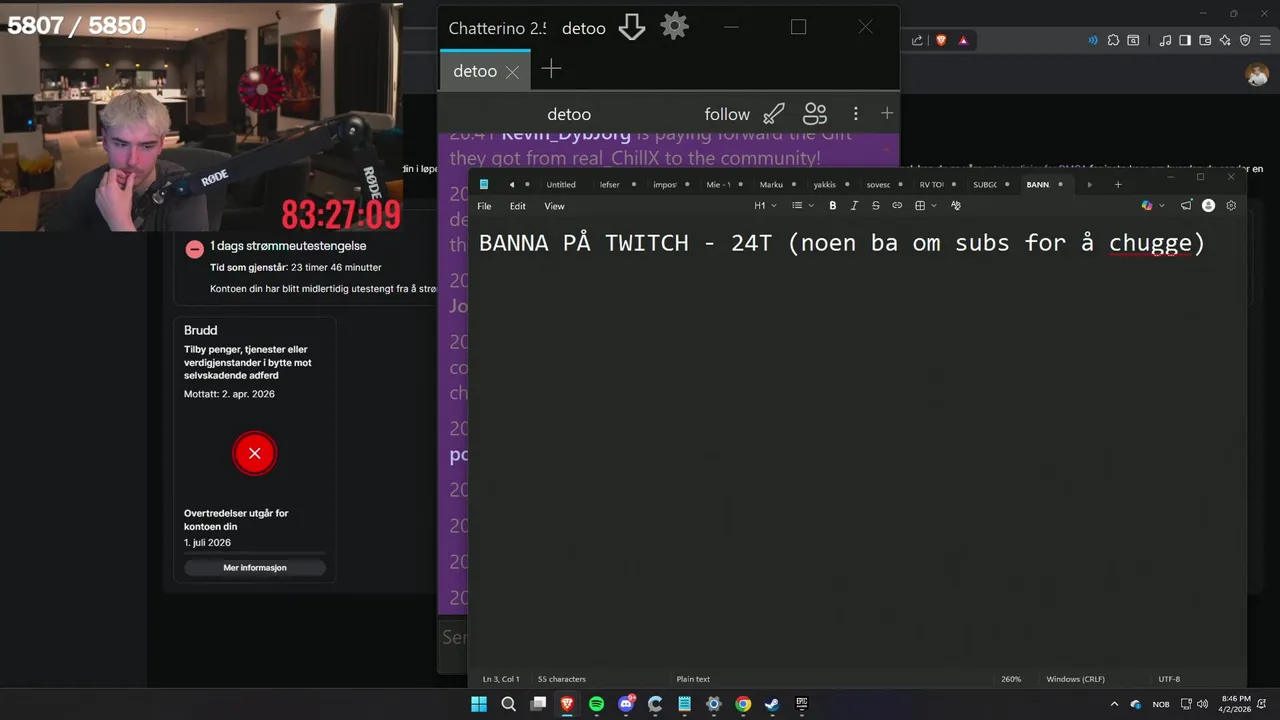The image size is (1280, 720).
Task: Open Steam from taskbar
Action: coord(772,704)
